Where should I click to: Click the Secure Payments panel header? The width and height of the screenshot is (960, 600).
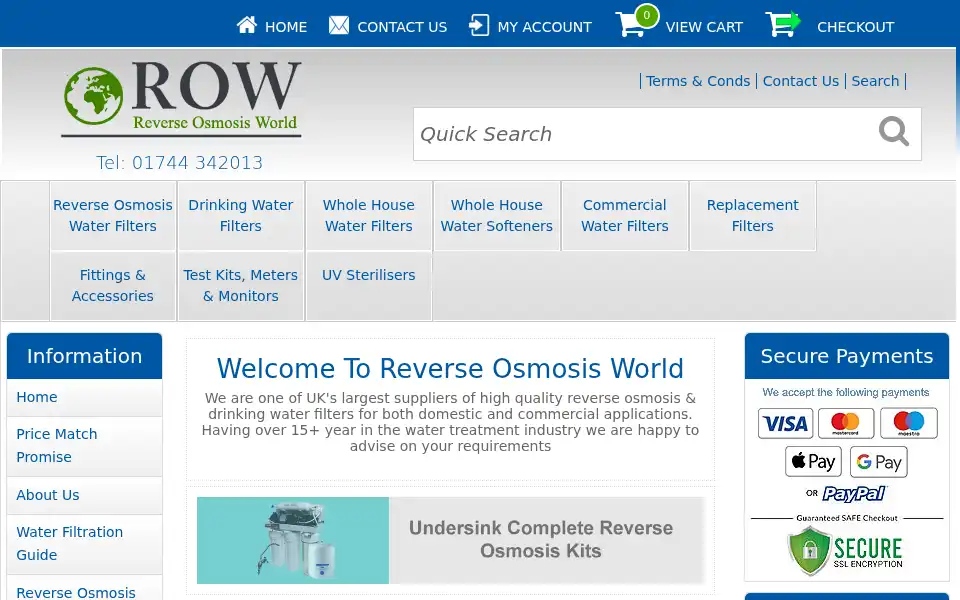pyautogui.click(x=847, y=356)
